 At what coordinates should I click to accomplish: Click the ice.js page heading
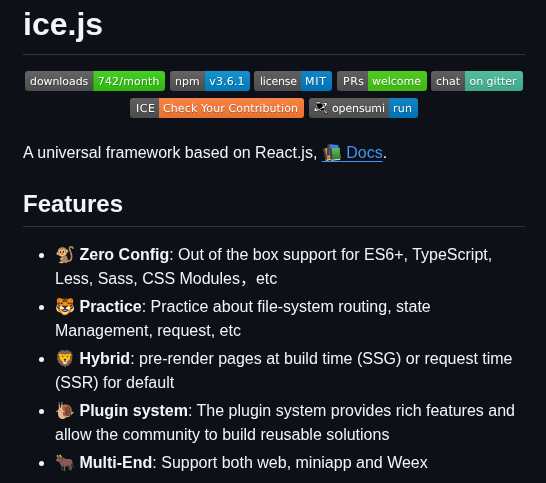coord(63,24)
